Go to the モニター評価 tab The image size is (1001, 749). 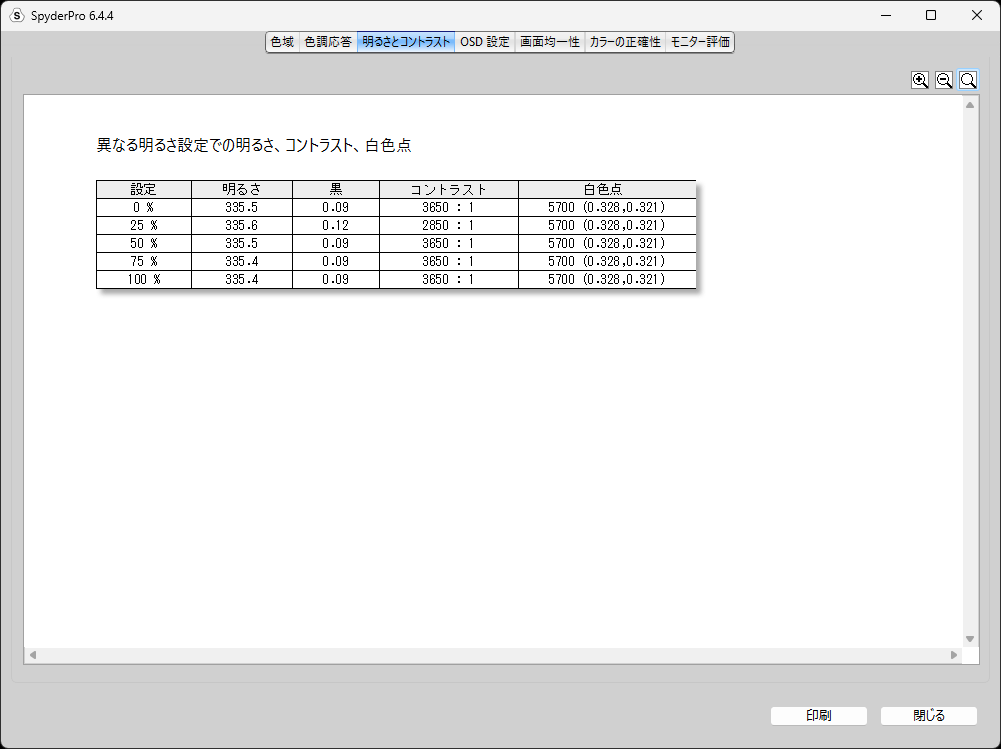click(x=700, y=42)
